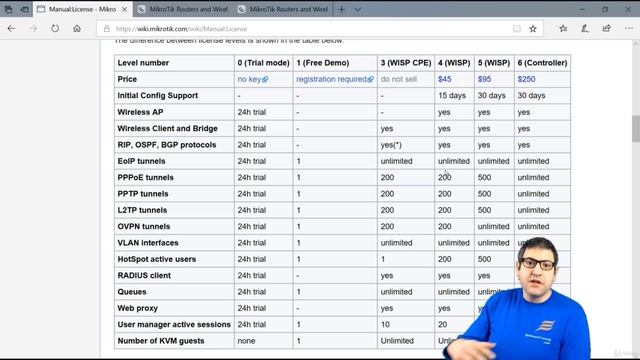Click 'Wireless AP' row label

pyautogui.click(x=140, y=112)
